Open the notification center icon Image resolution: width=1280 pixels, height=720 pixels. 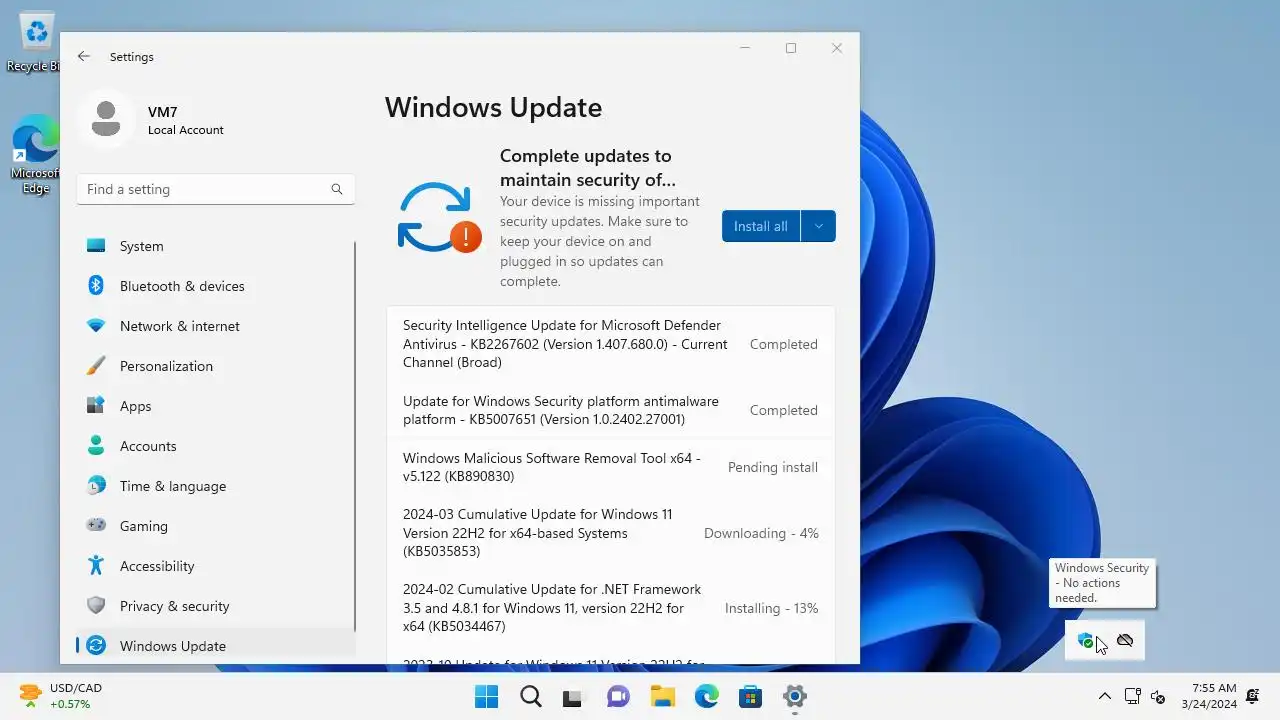tap(1253, 696)
